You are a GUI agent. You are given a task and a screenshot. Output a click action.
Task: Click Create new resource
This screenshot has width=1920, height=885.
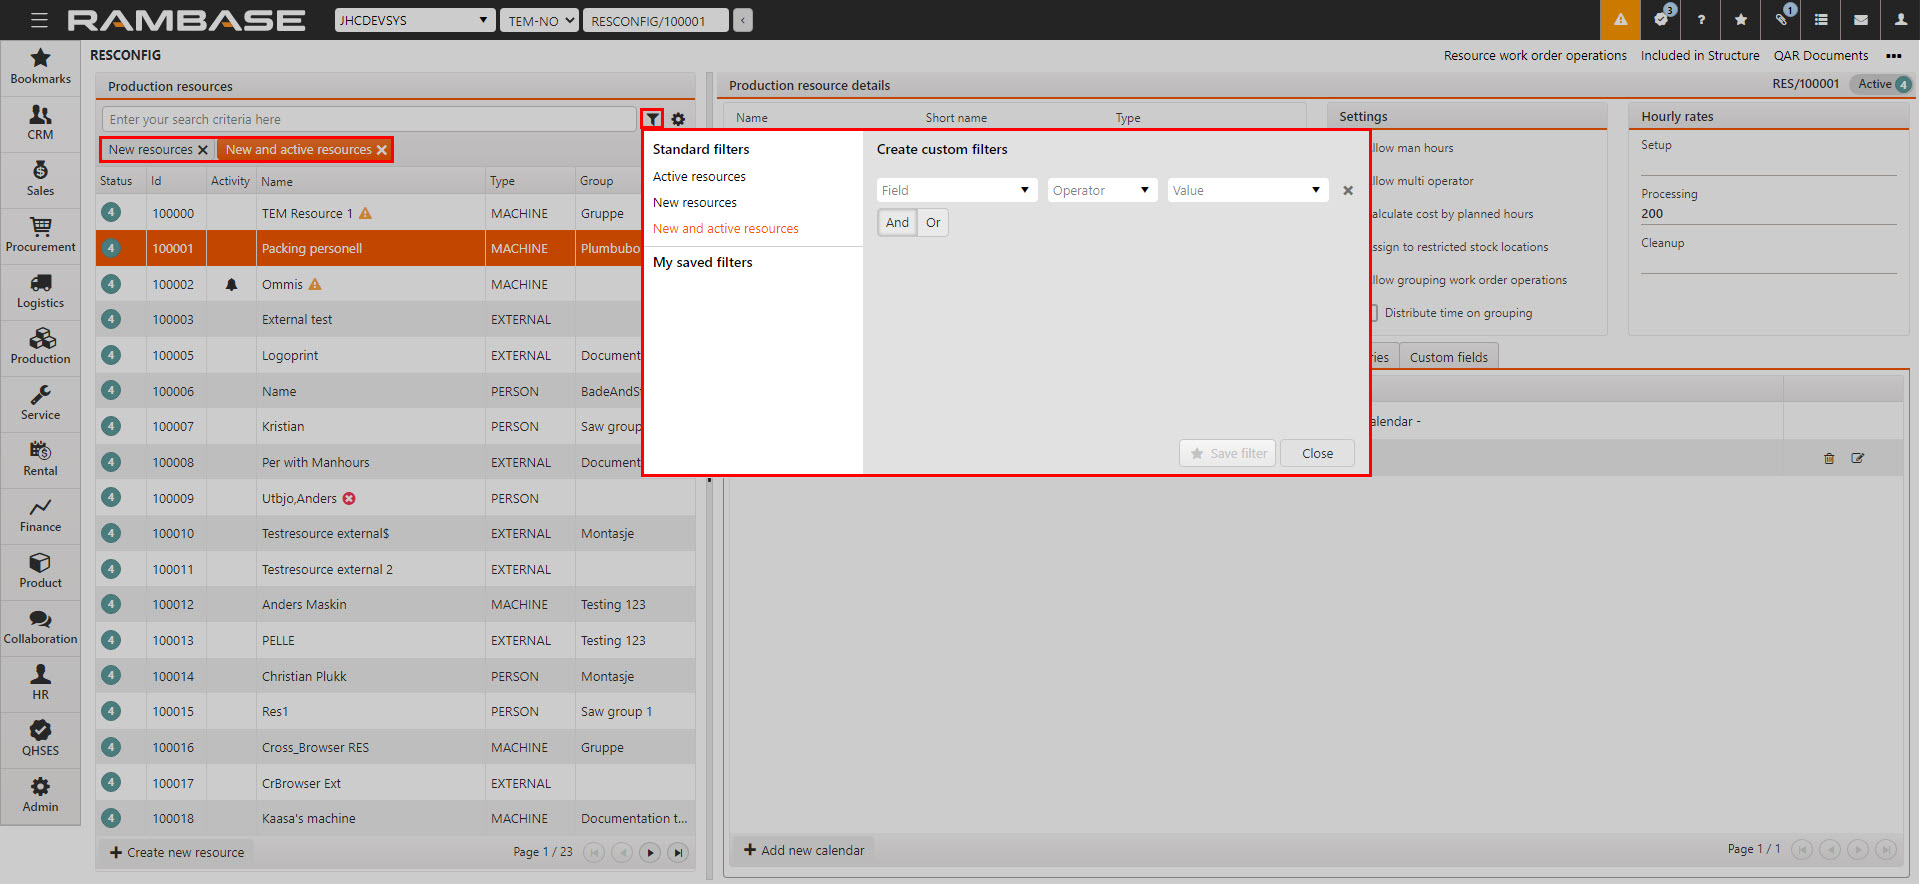[177, 853]
